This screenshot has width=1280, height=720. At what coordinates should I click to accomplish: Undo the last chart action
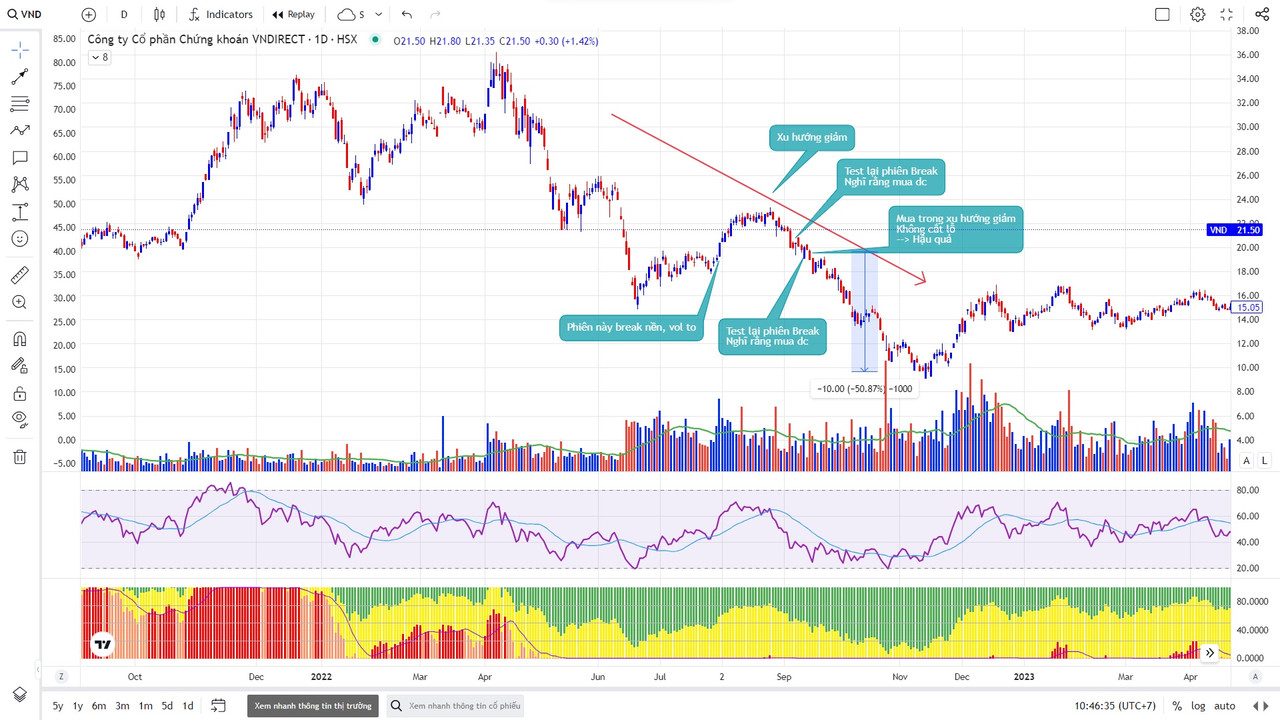click(406, 15)
